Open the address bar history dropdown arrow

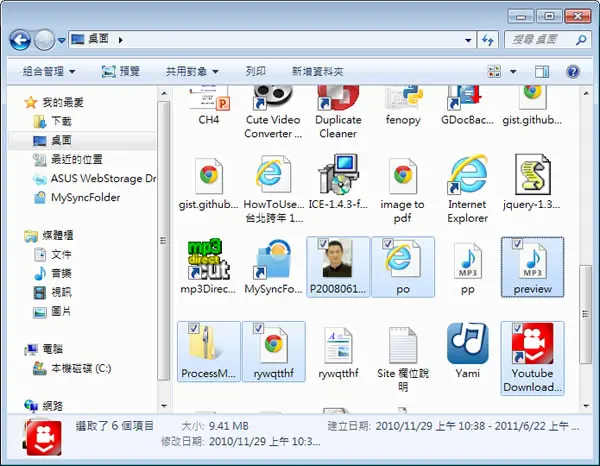tap(468, 40)
